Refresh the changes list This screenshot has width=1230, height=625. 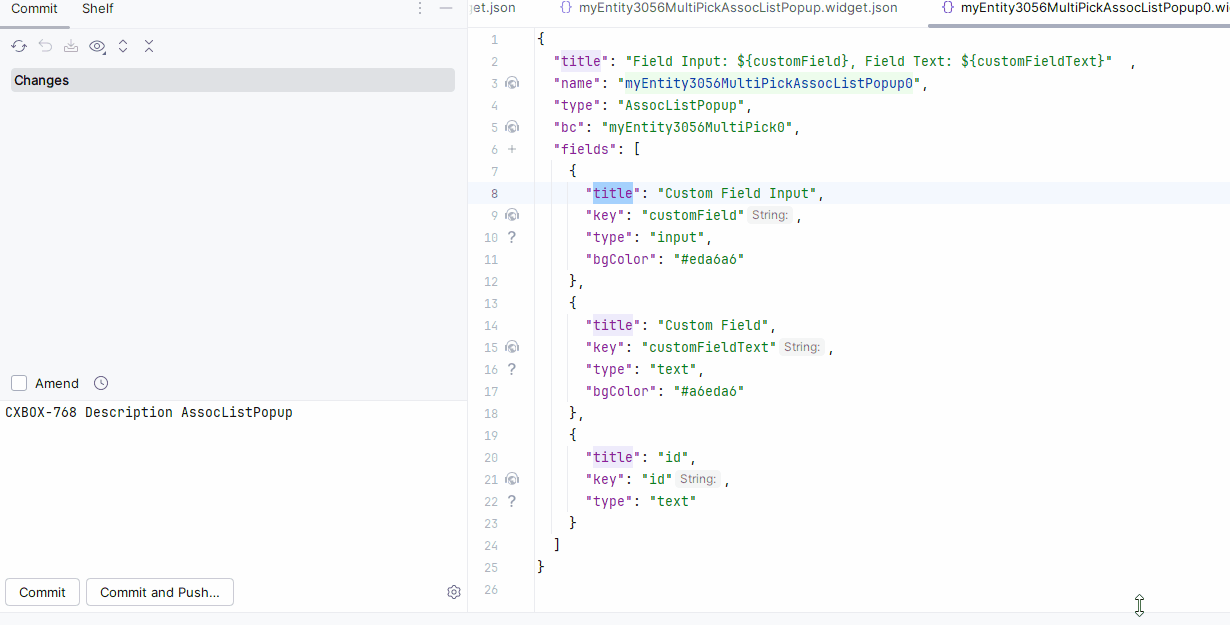tap(19, 46)
